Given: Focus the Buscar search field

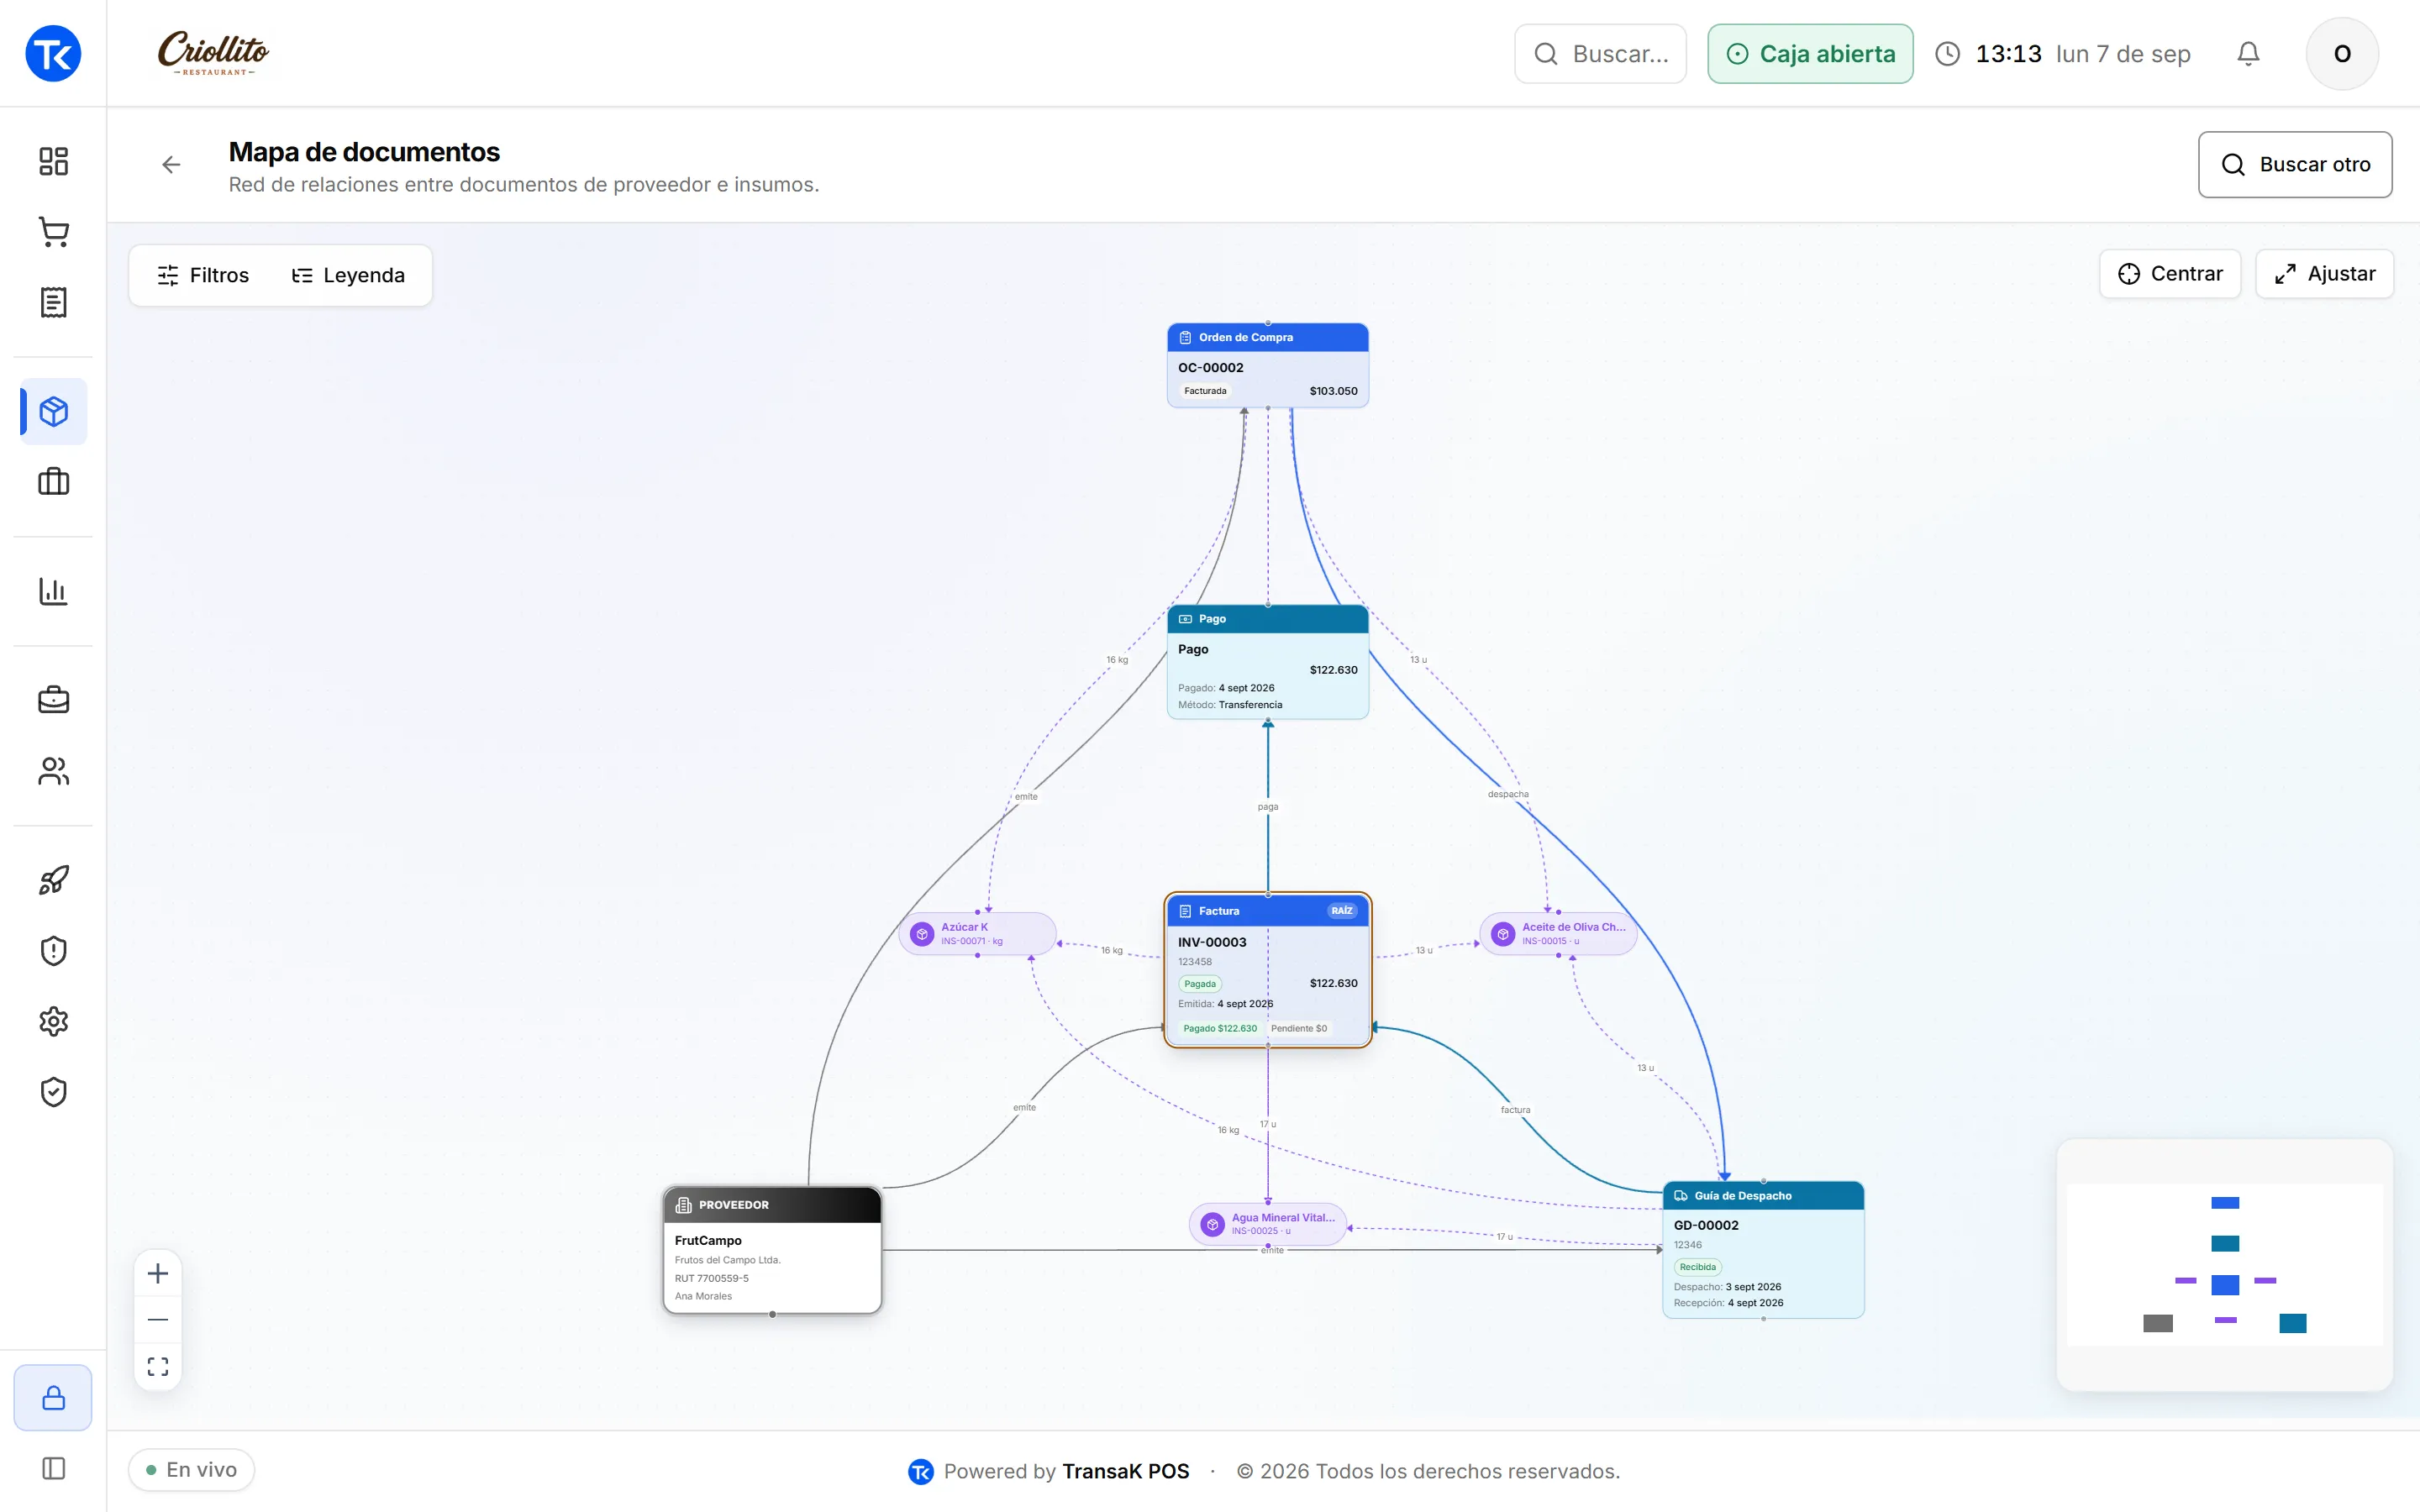Looking at the screenshot, I should [1600, 54].
